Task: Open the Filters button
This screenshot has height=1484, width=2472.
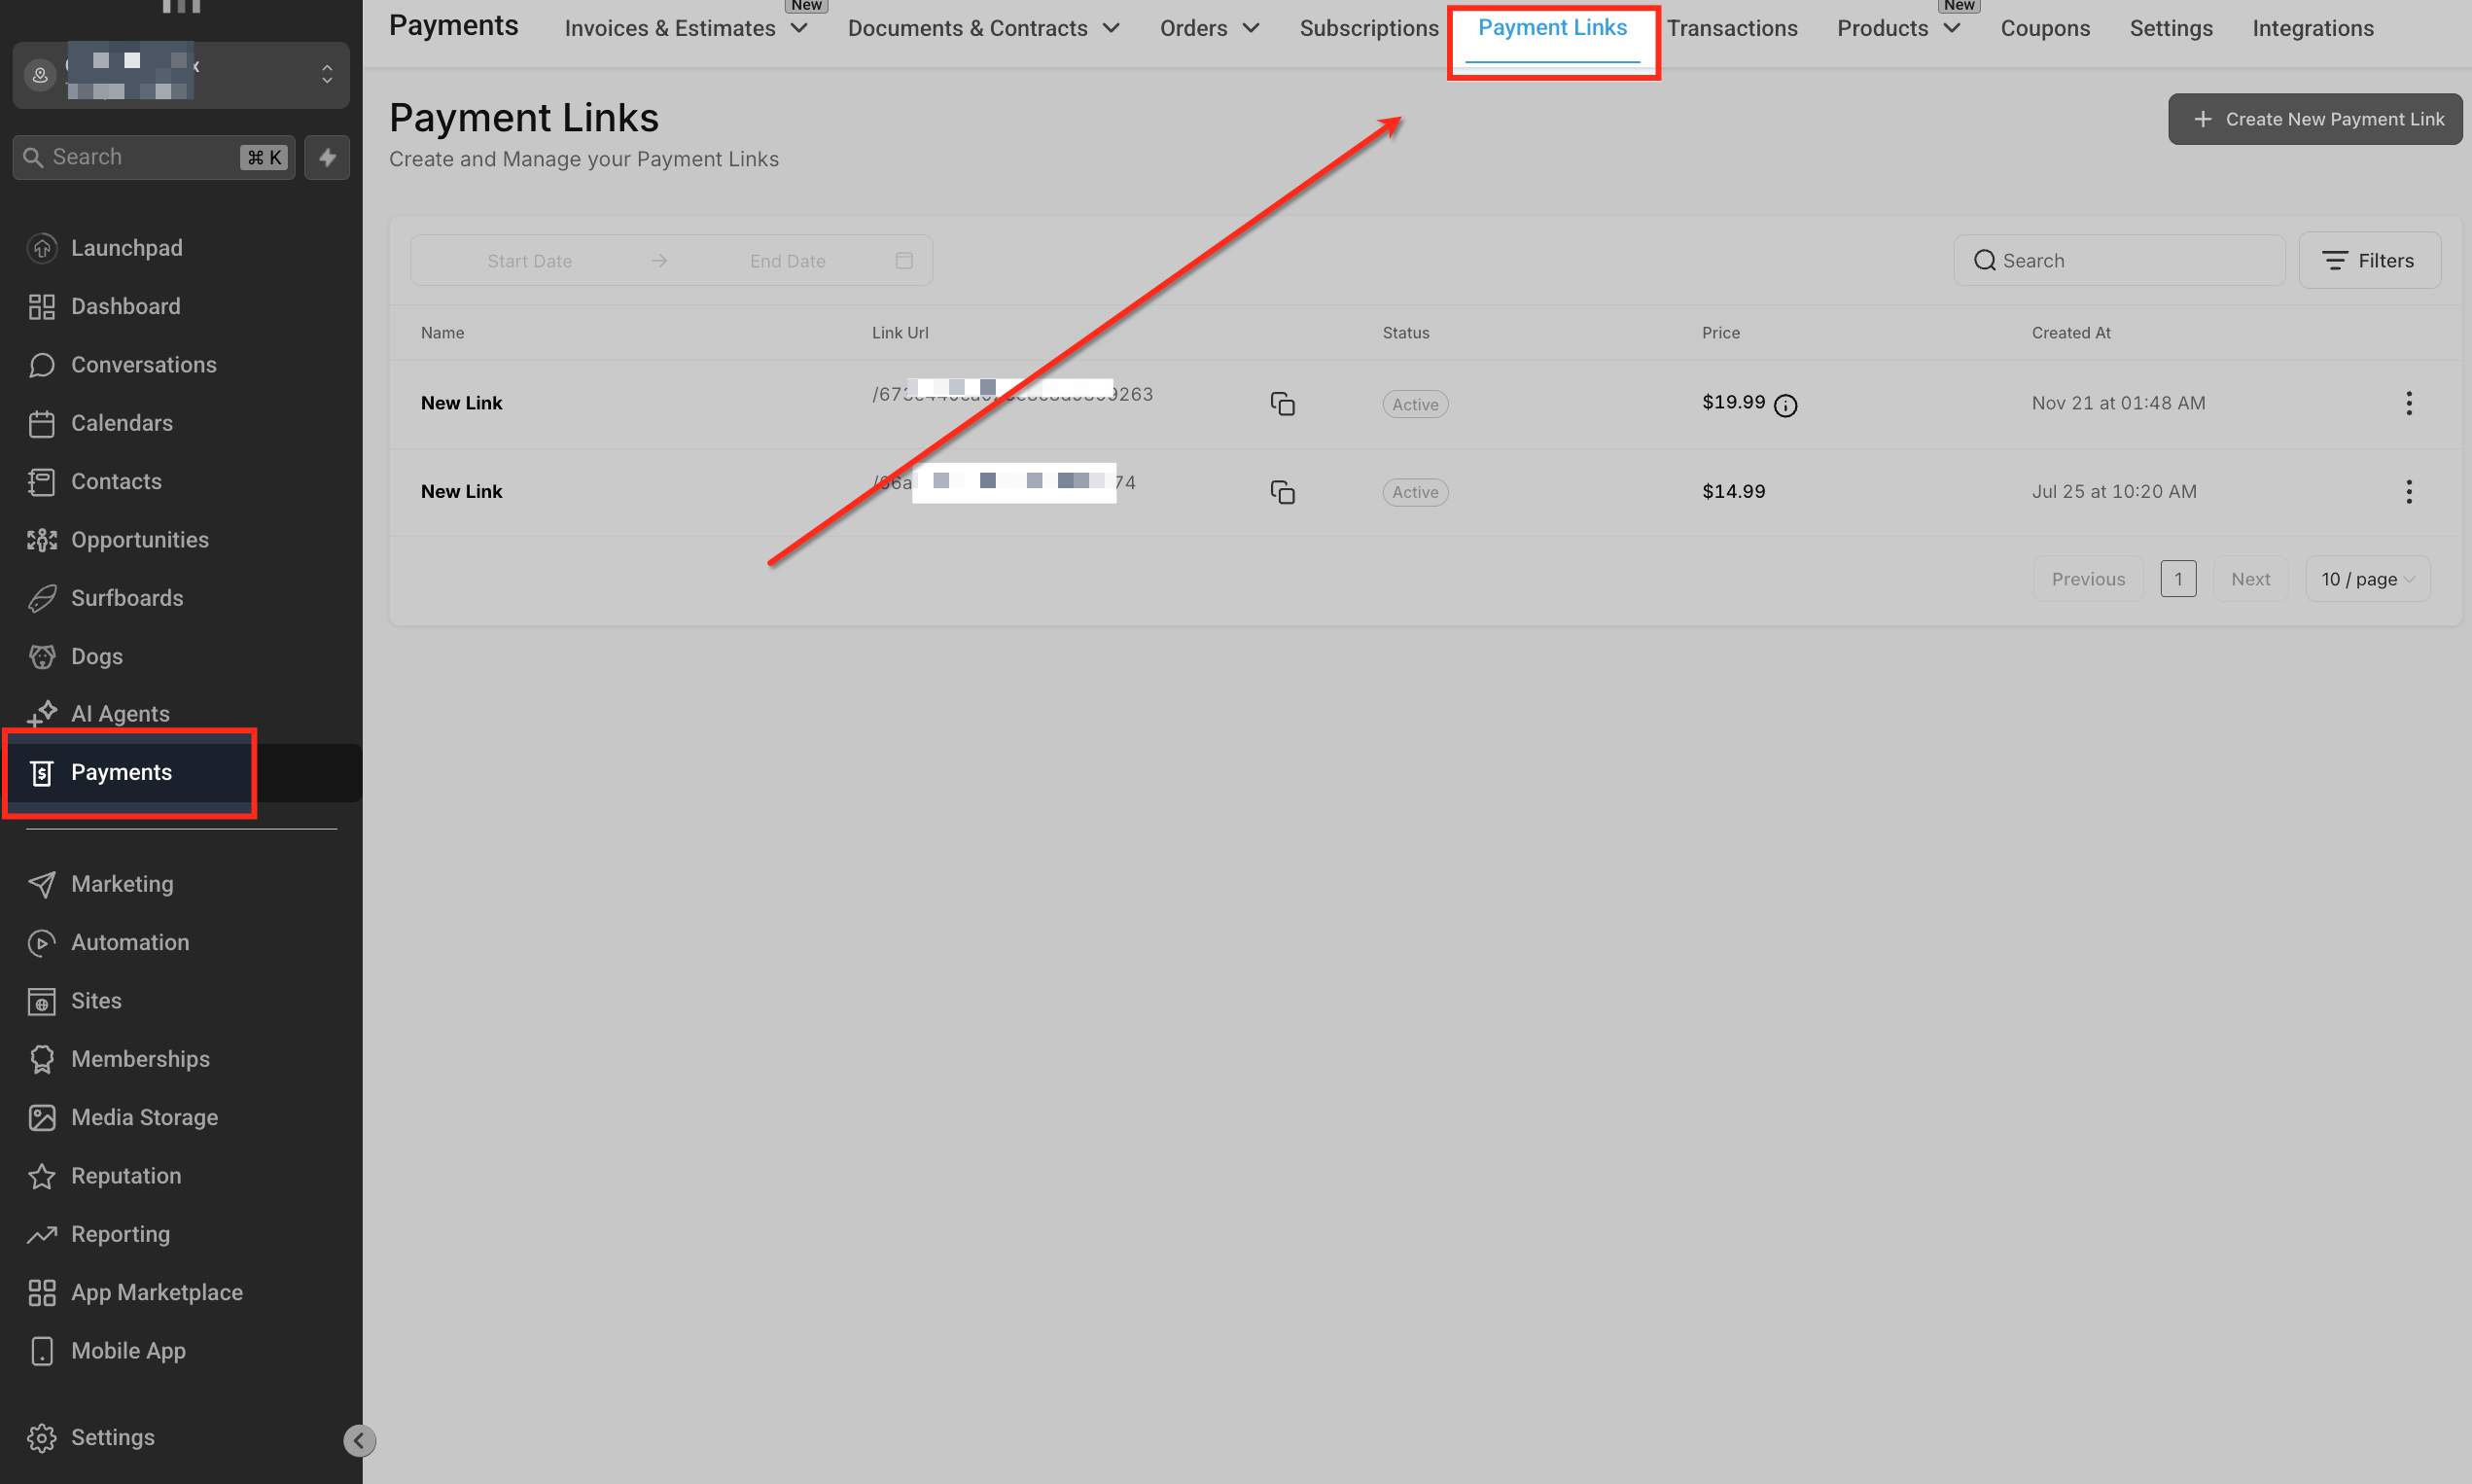Action: click(x=2368, y=261)
